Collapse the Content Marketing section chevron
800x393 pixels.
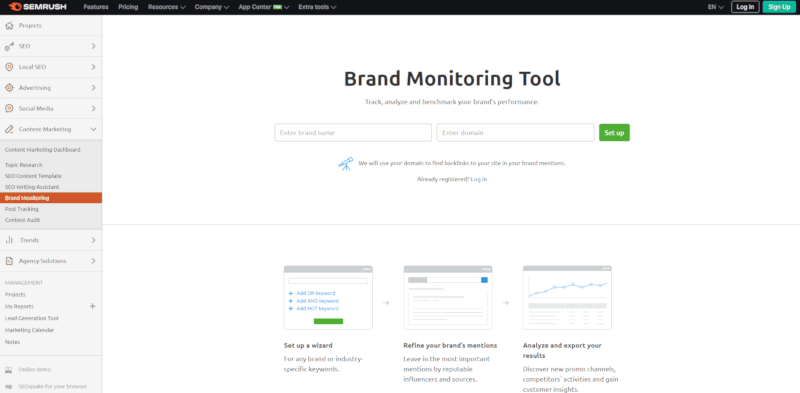(x=93, y=129)
